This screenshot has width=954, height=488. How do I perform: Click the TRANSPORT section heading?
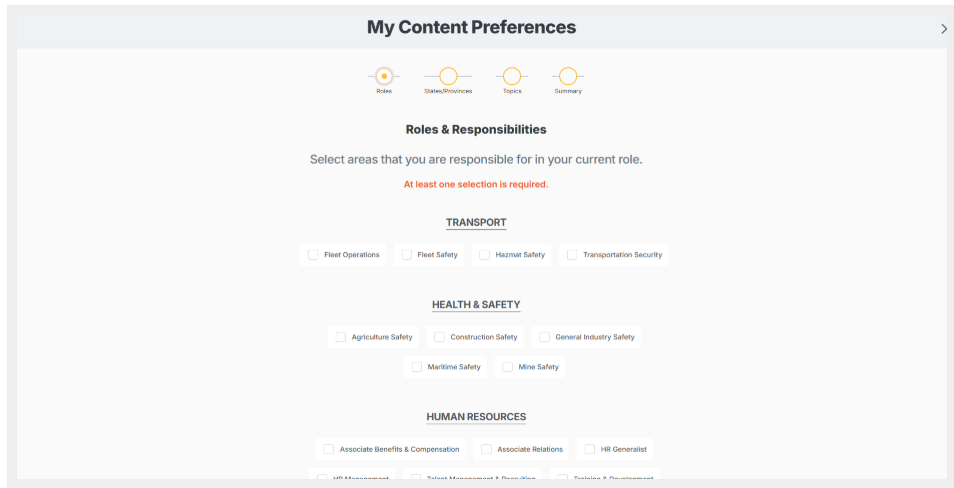click(x=476, y=223)
